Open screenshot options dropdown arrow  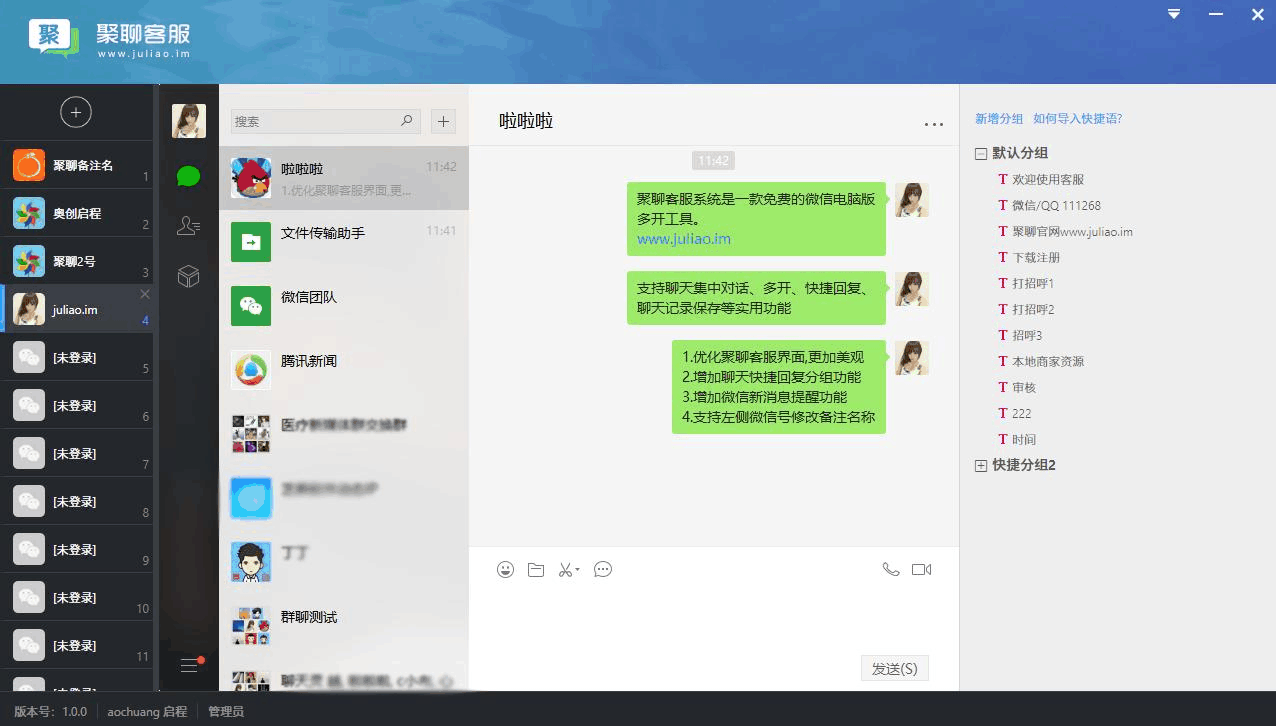578,571
